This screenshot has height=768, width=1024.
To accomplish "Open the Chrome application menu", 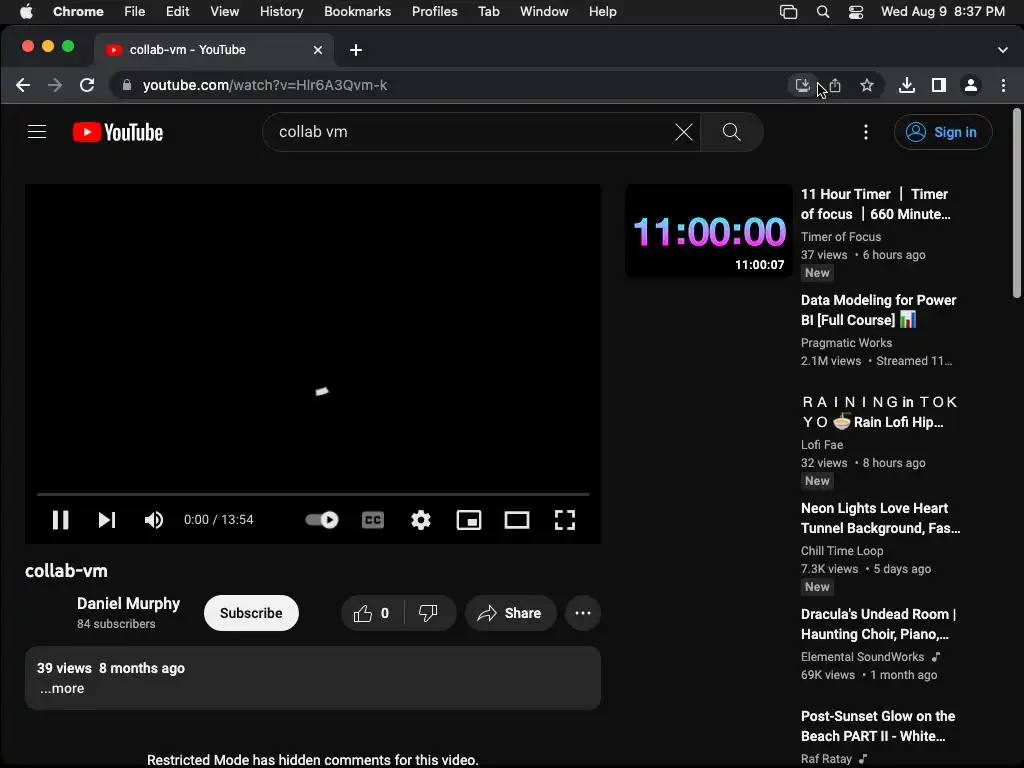I will pyautogui.click(x=78, y=12).
